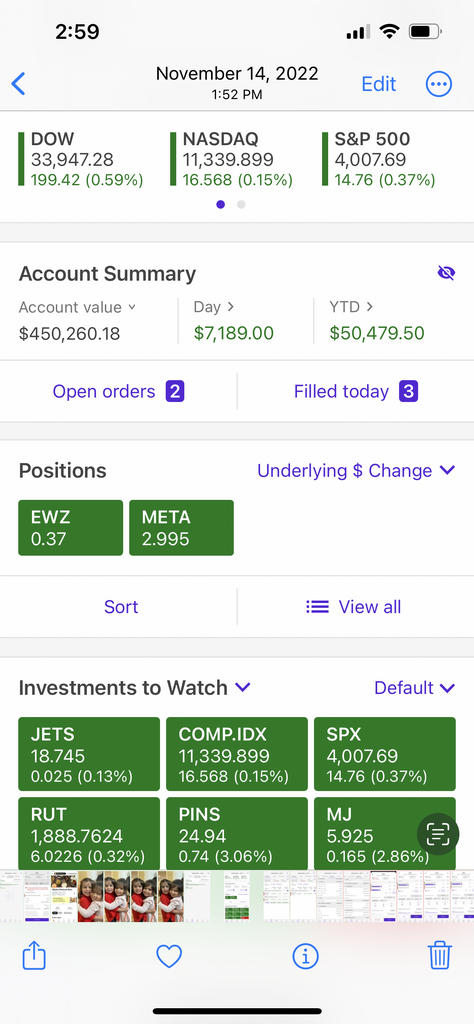474x1024 pixels.
Task: Tap the Sort link
Action: pyautogui.click(x=121, y=607)
